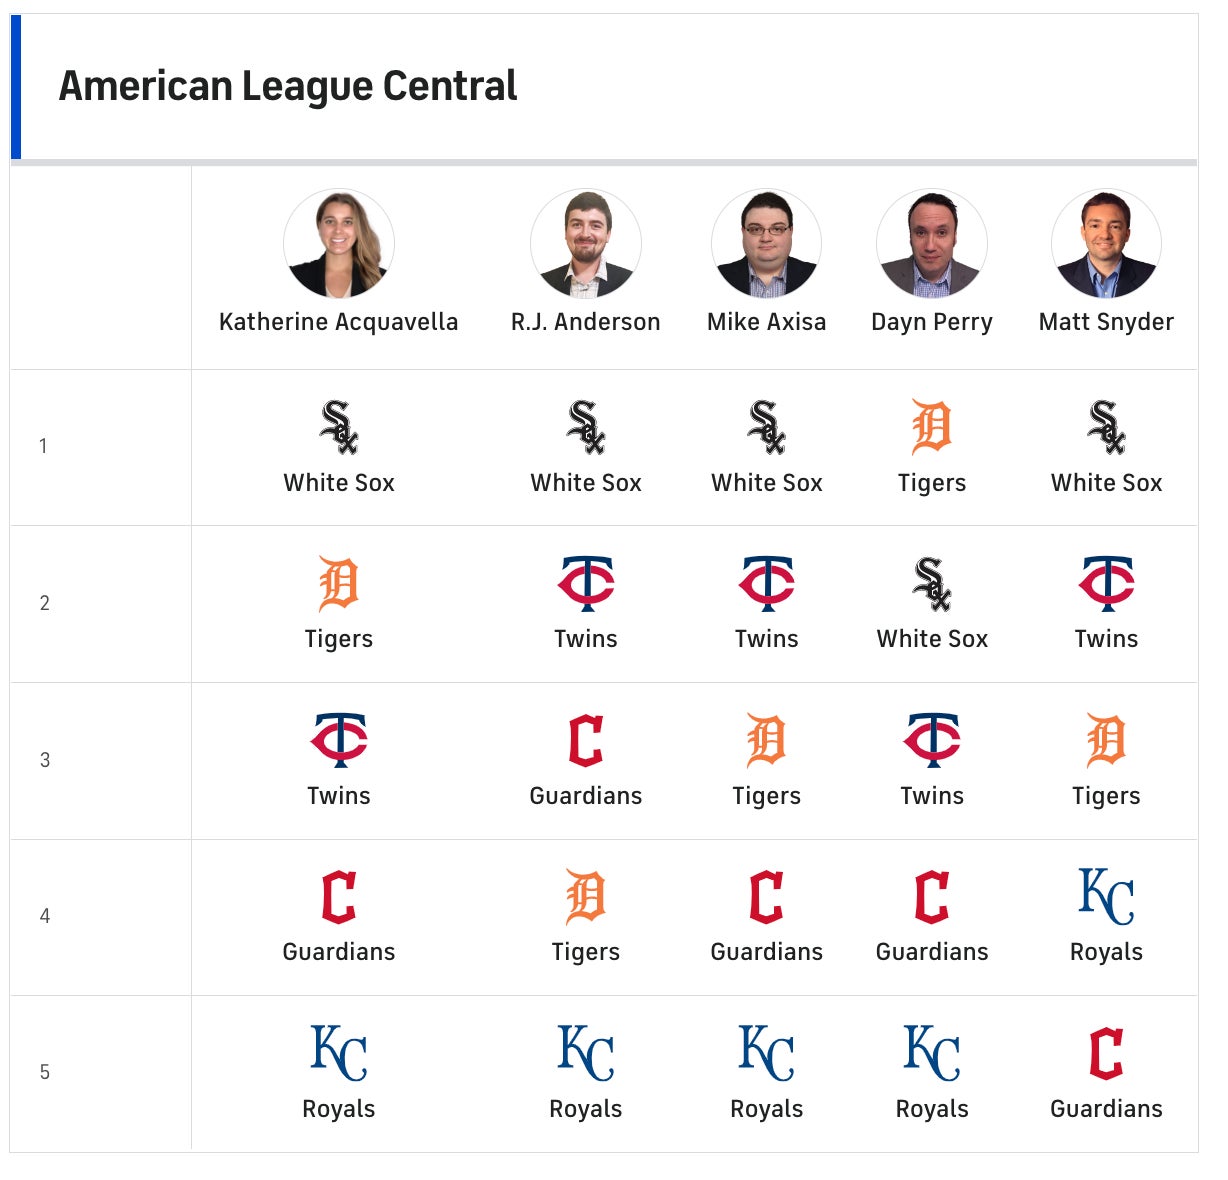
Task: Click Katherine Acquavella's profile photo
Action: [x=339, y=244]
